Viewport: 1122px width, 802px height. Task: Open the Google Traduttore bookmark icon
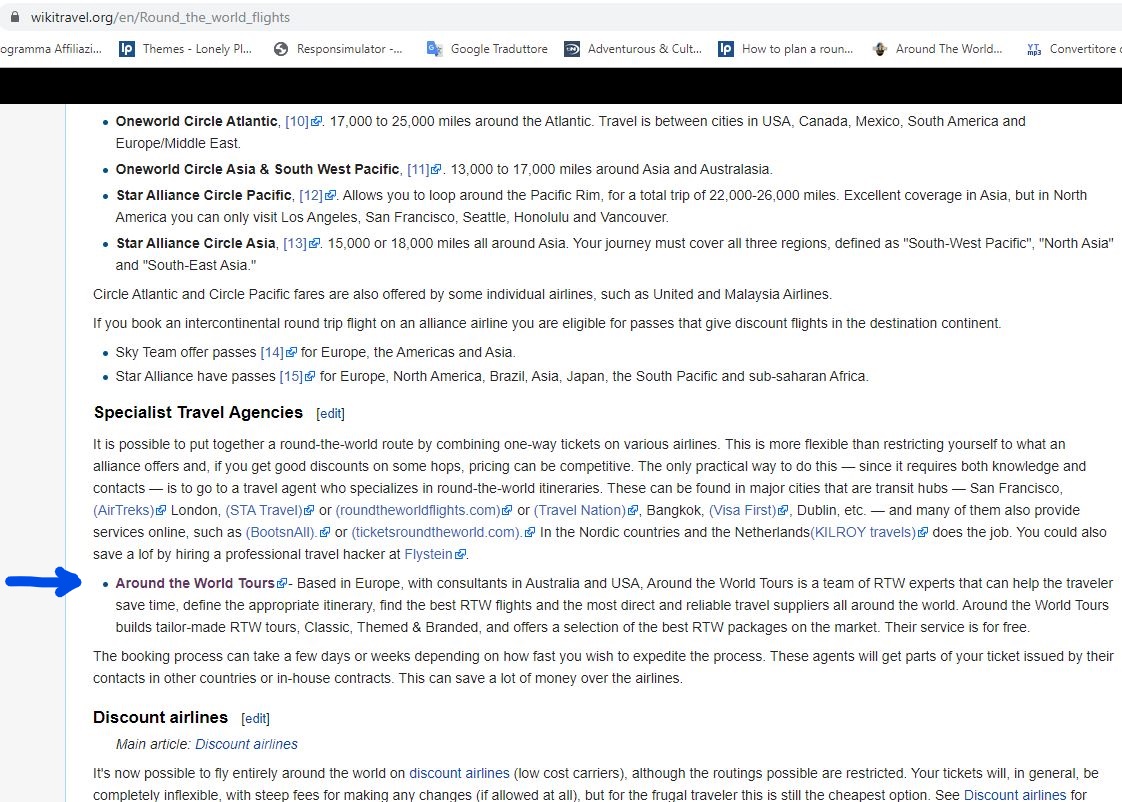point(434,49)
